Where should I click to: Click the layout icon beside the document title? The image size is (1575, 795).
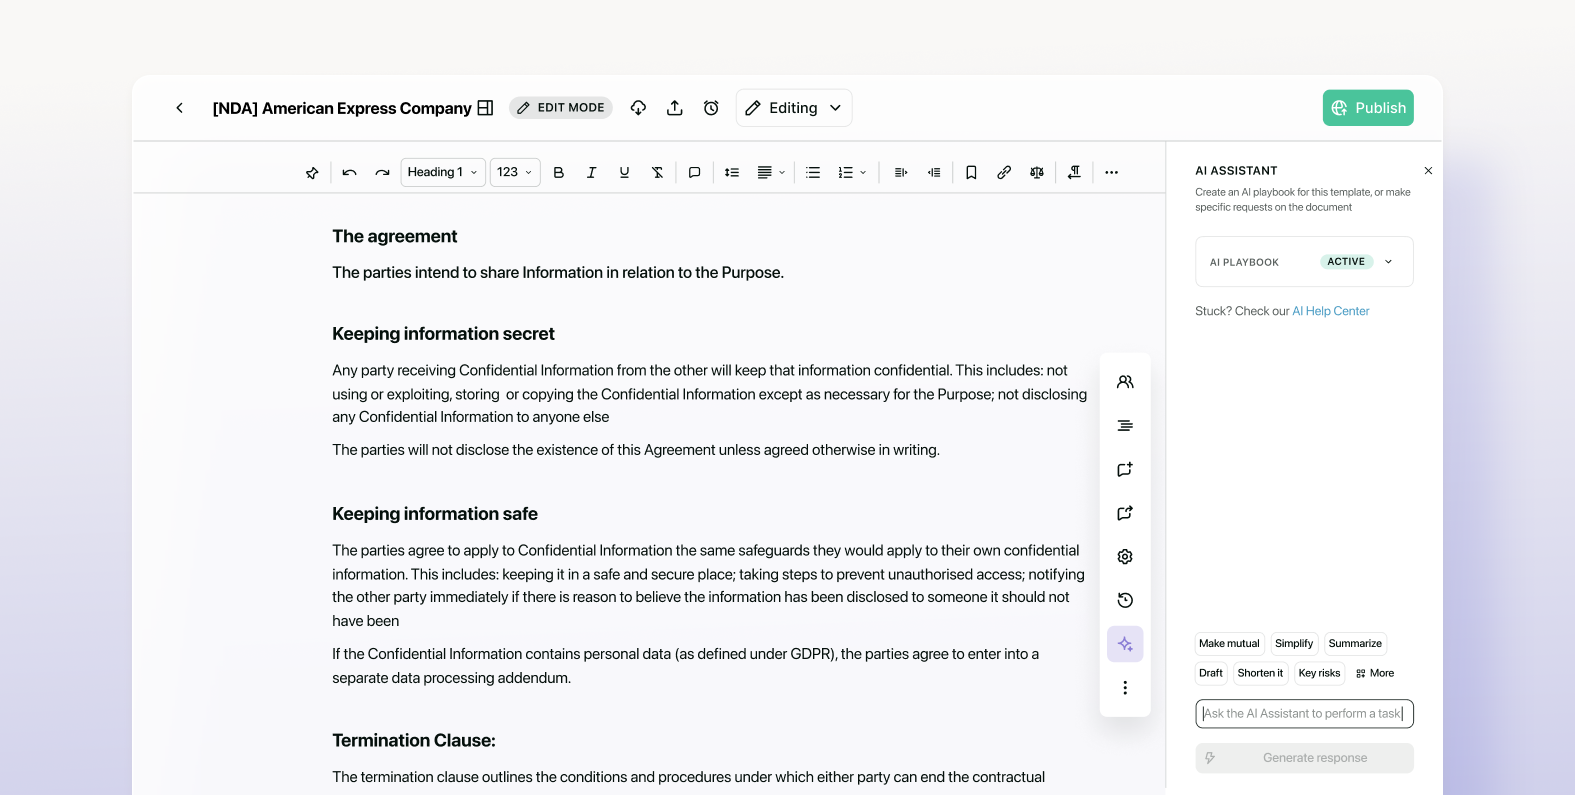click(485, 108)
